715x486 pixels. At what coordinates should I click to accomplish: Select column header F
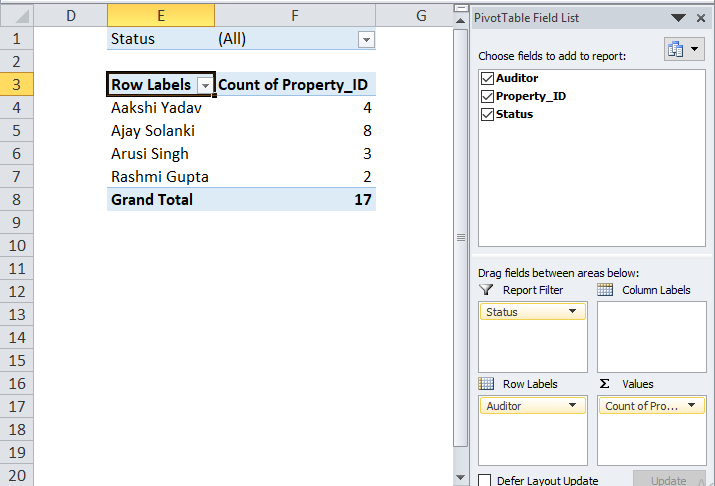click(x=294, y=15)
